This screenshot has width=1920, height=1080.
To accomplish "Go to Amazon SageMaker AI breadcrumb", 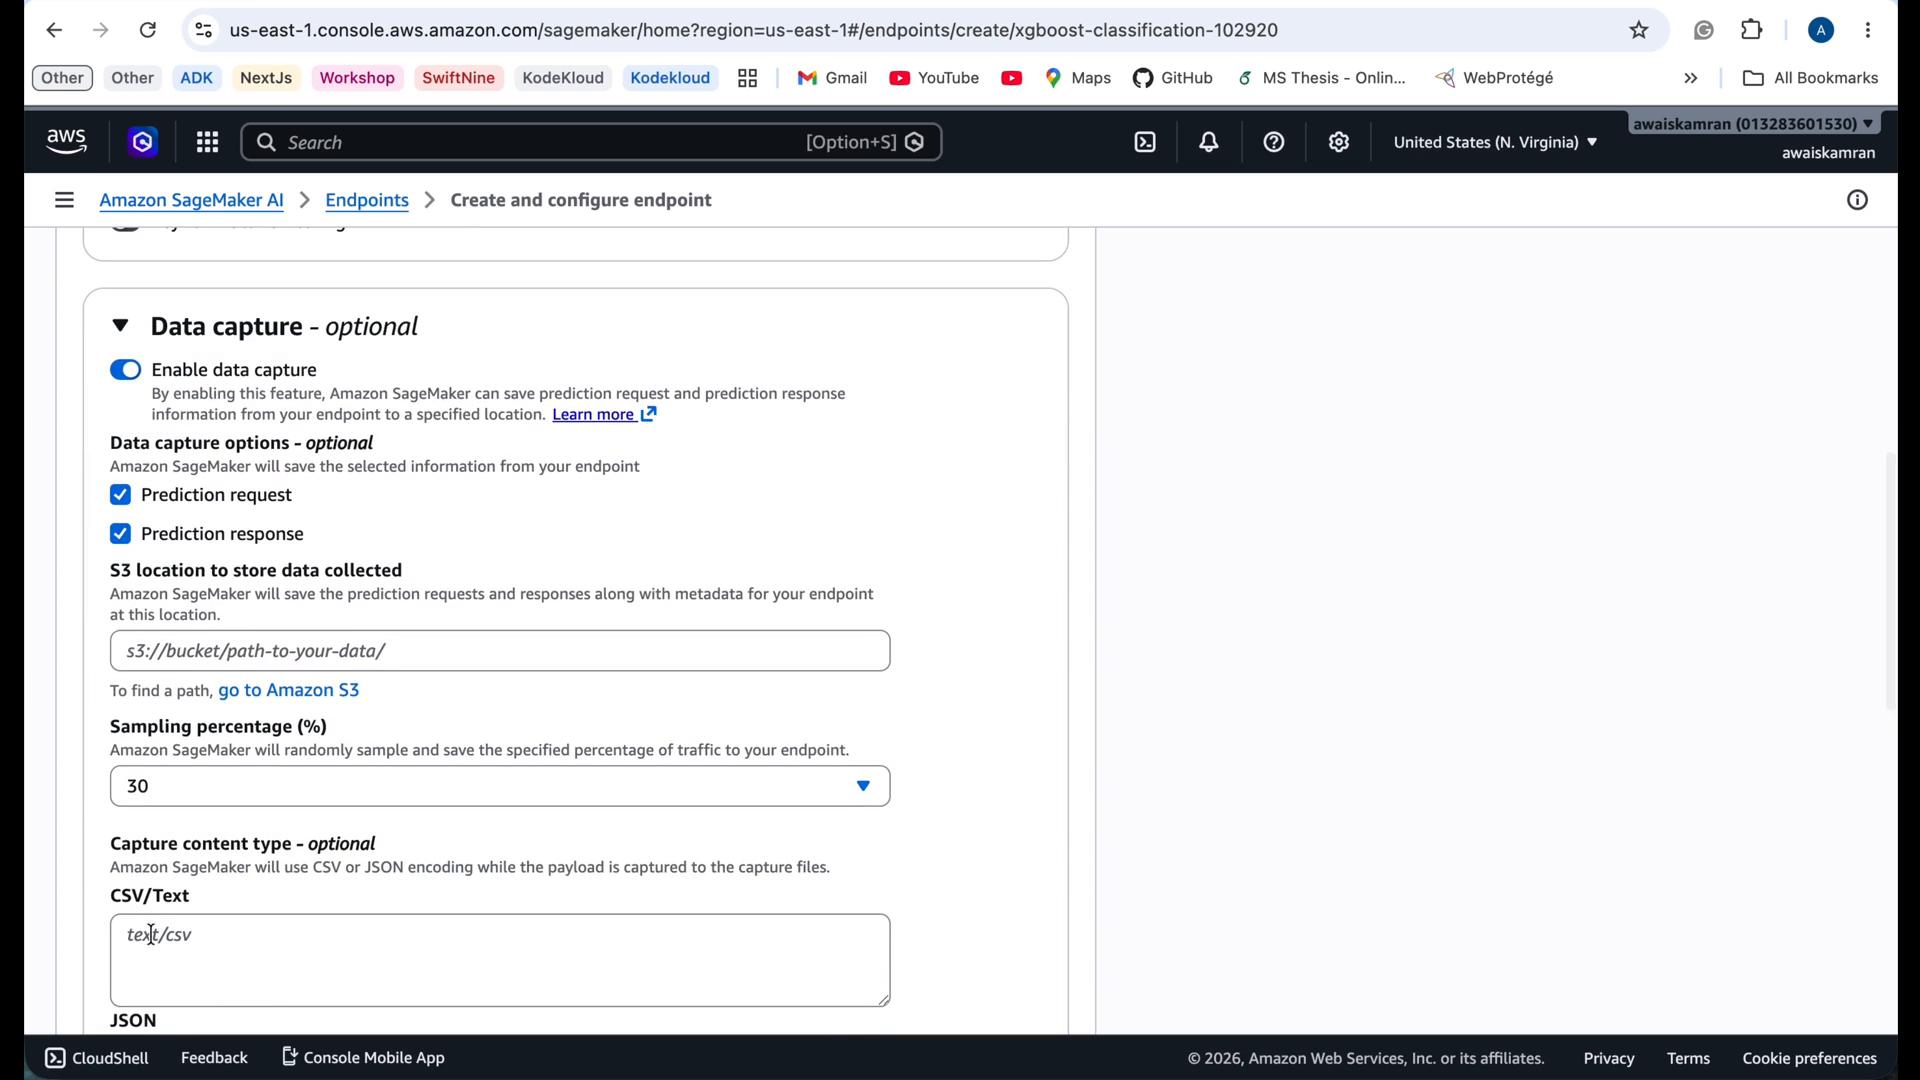I will point(192,200).
